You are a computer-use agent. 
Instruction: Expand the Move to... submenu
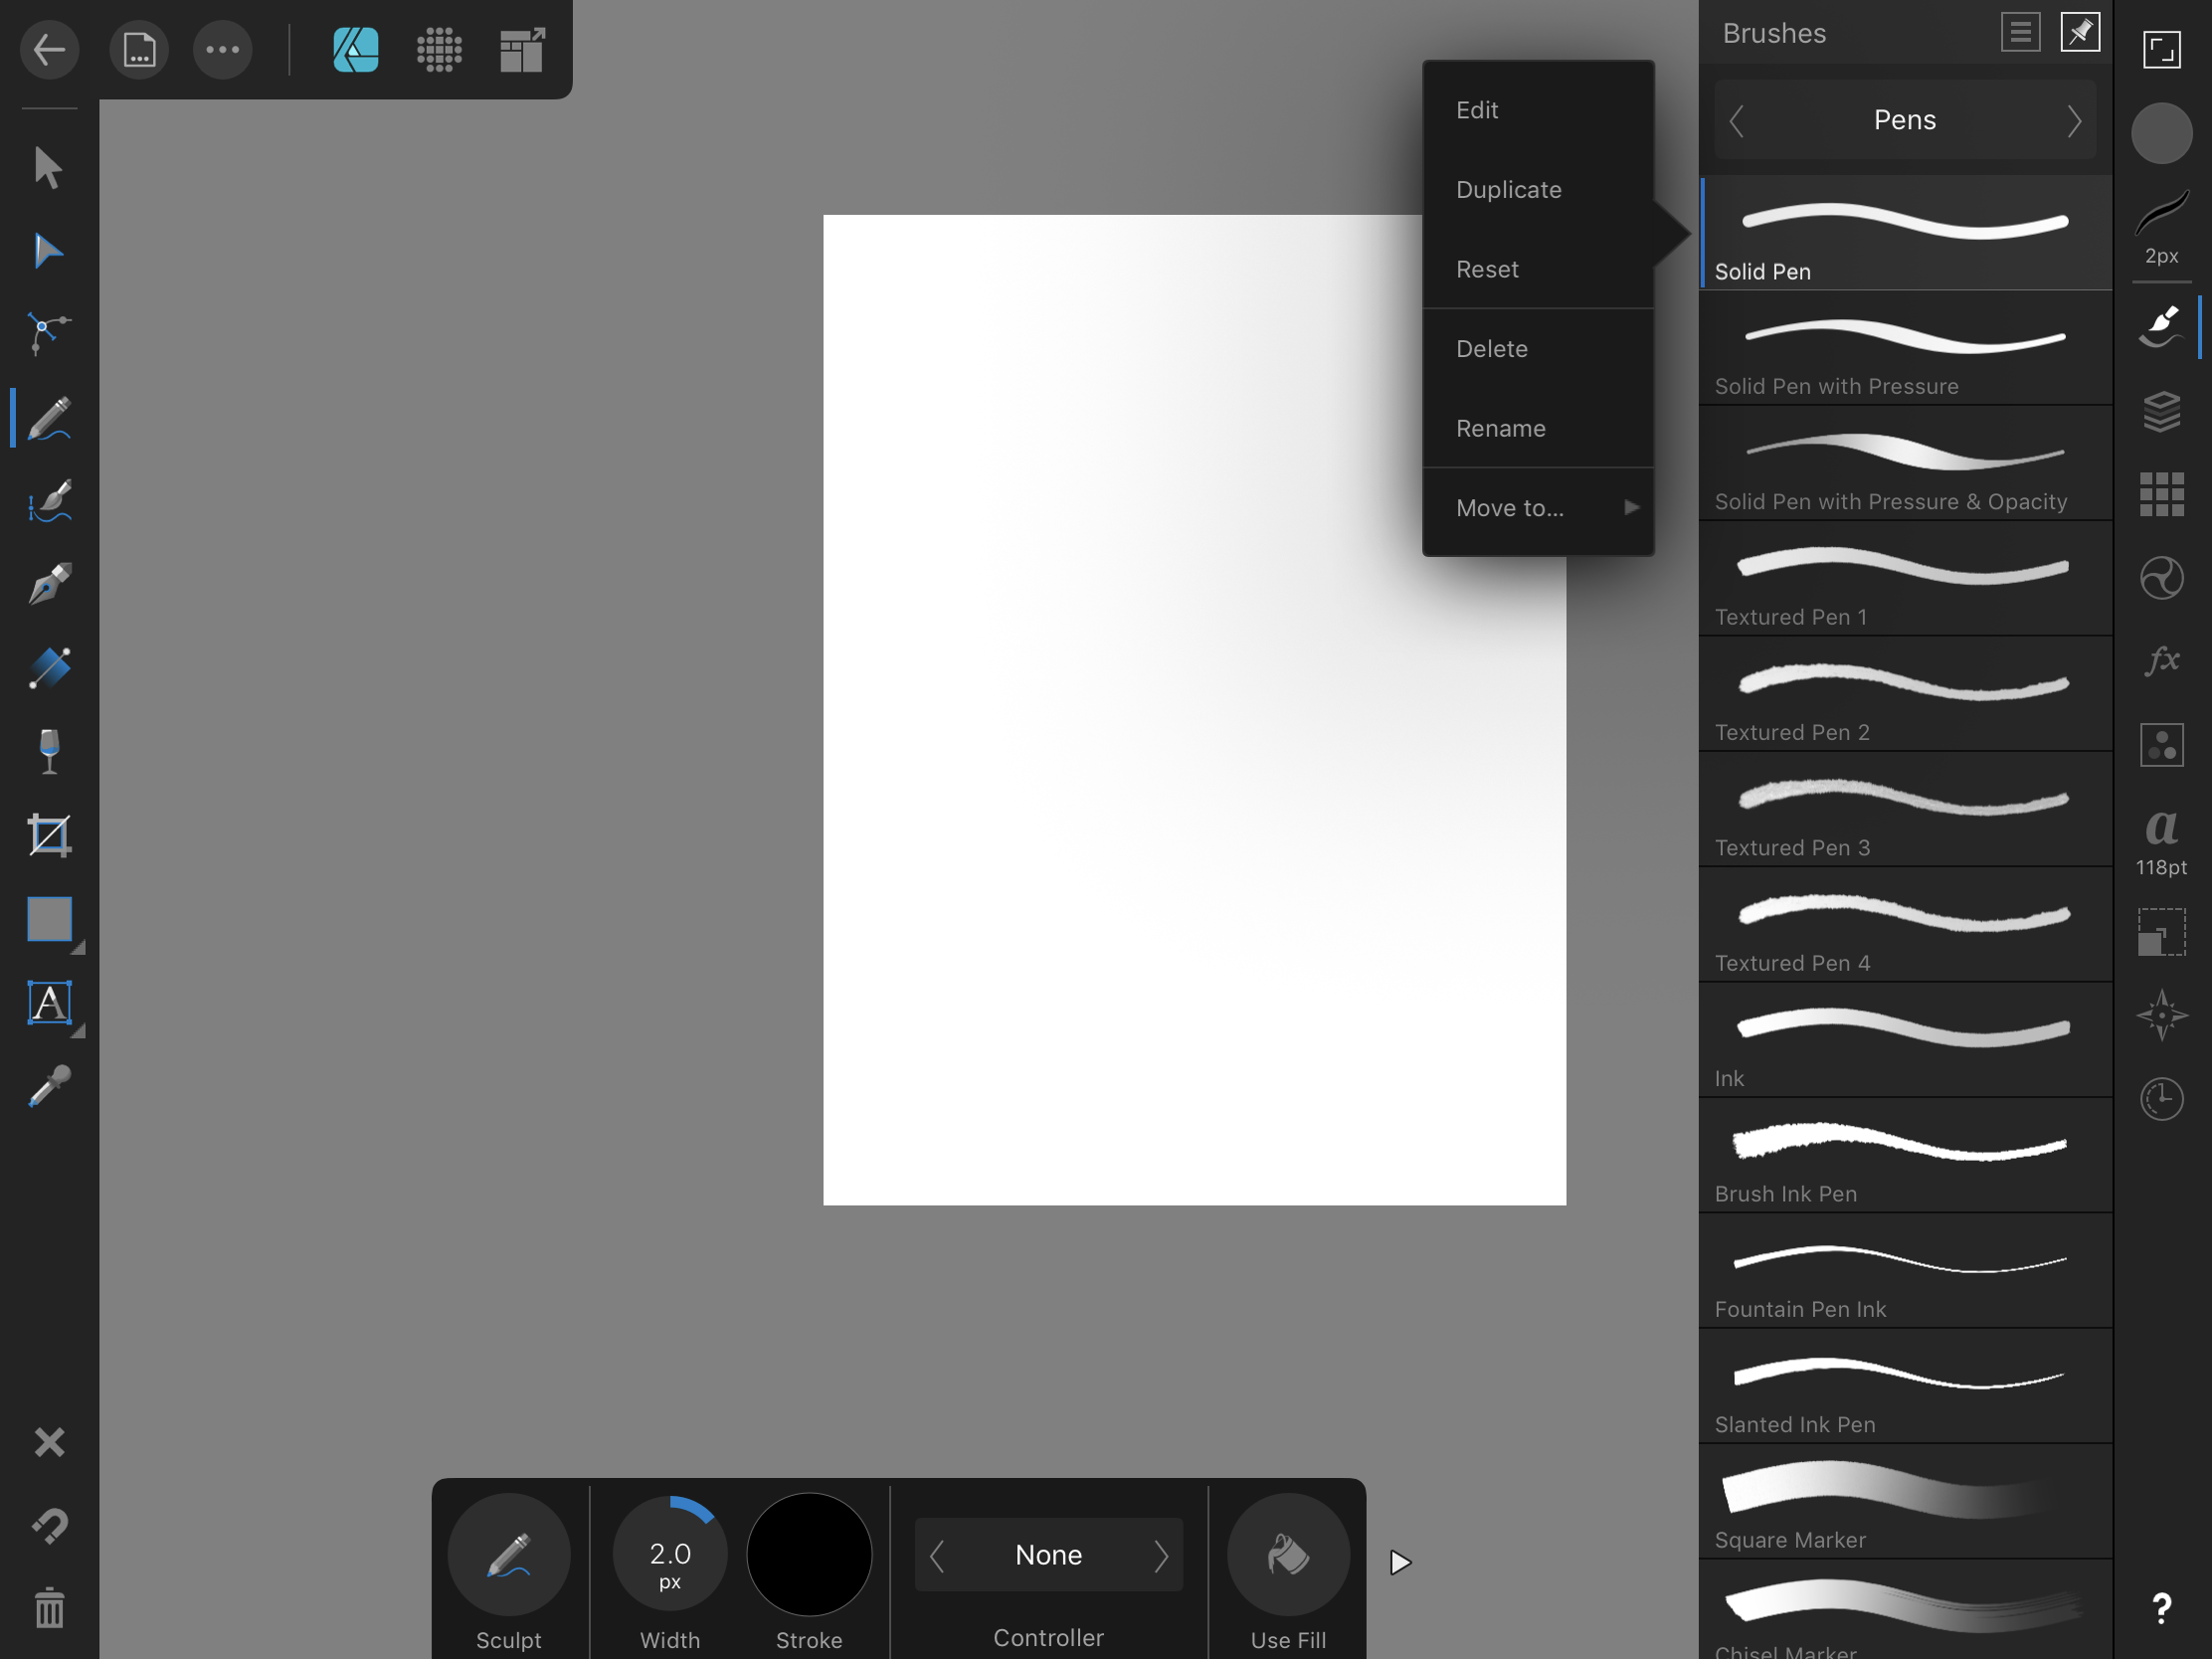(x=1538, y=508)
